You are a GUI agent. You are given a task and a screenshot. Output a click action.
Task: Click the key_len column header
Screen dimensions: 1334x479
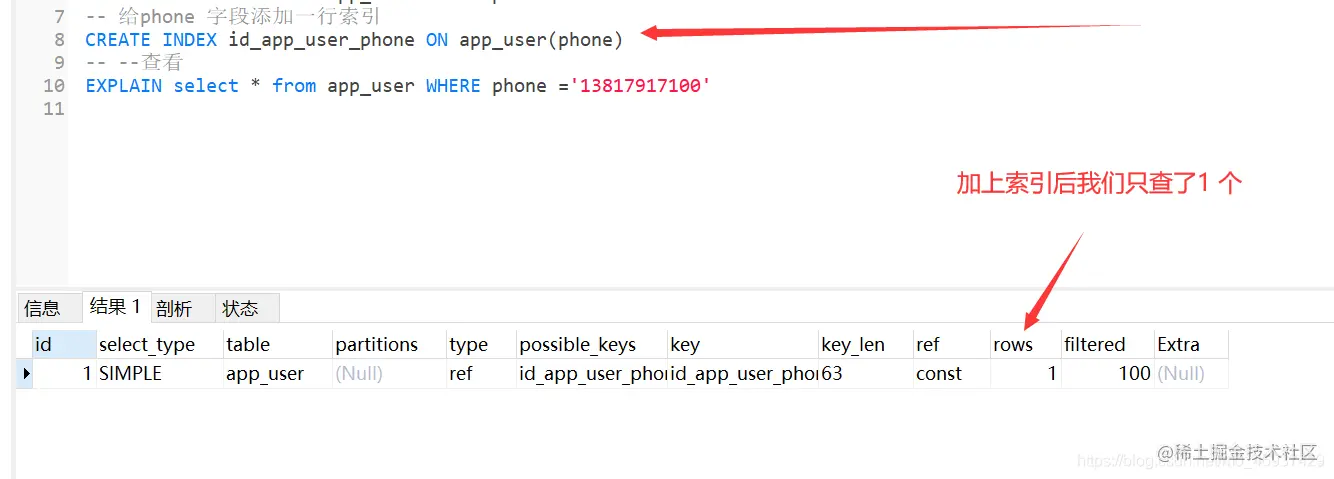click(865, 344)
